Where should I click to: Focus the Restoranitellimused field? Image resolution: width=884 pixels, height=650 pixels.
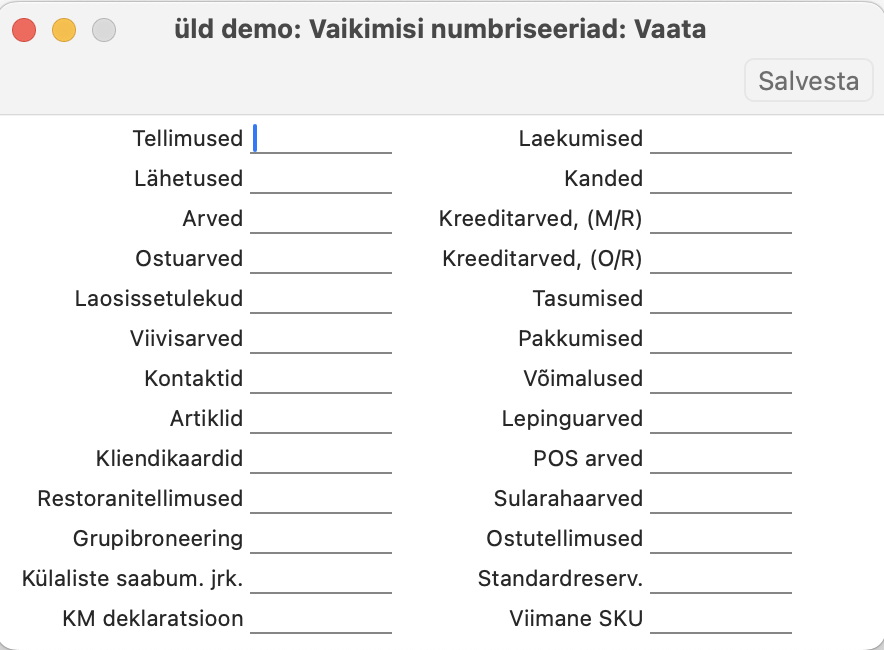click(x=321, y=499)
